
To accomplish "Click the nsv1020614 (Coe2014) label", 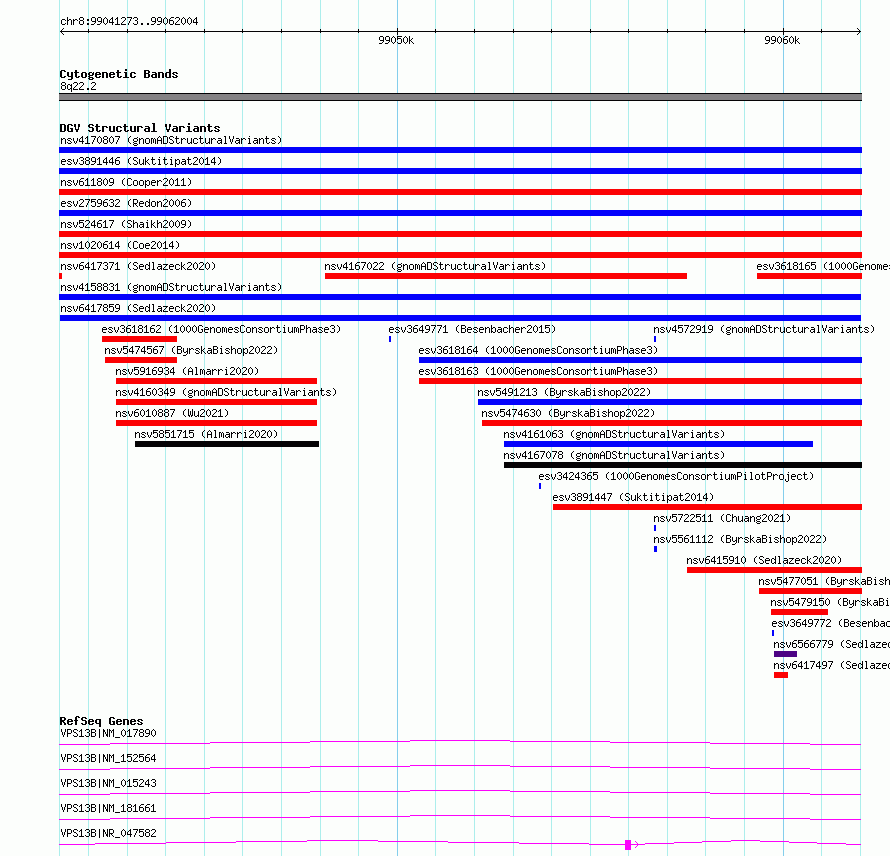I will (x=120, y=245).
